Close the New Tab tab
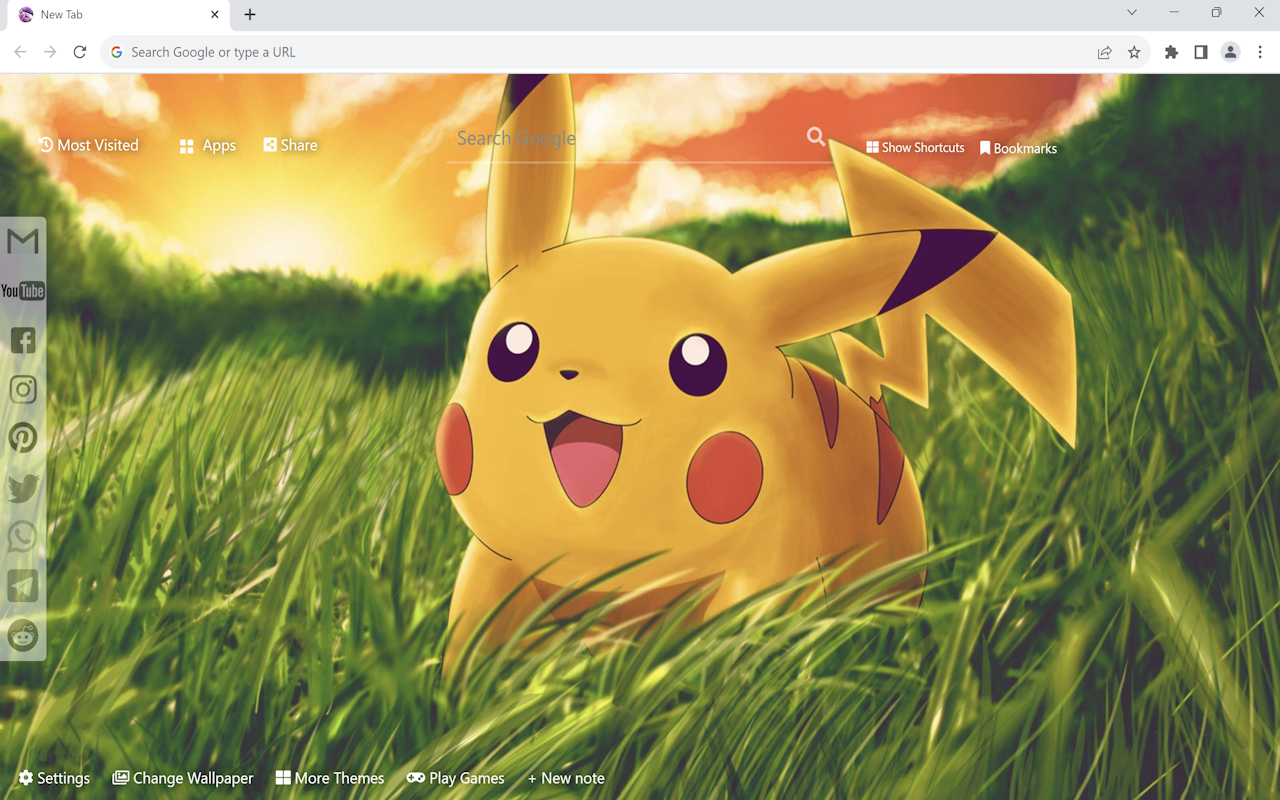 (214, 14)
